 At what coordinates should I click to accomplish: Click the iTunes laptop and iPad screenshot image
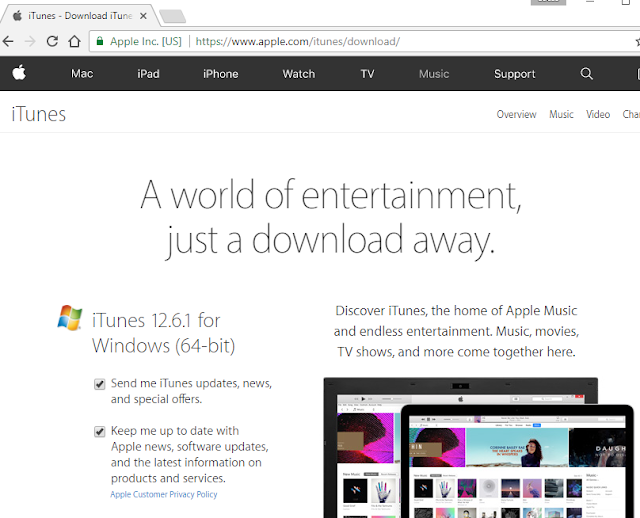[x=478, y=448]
